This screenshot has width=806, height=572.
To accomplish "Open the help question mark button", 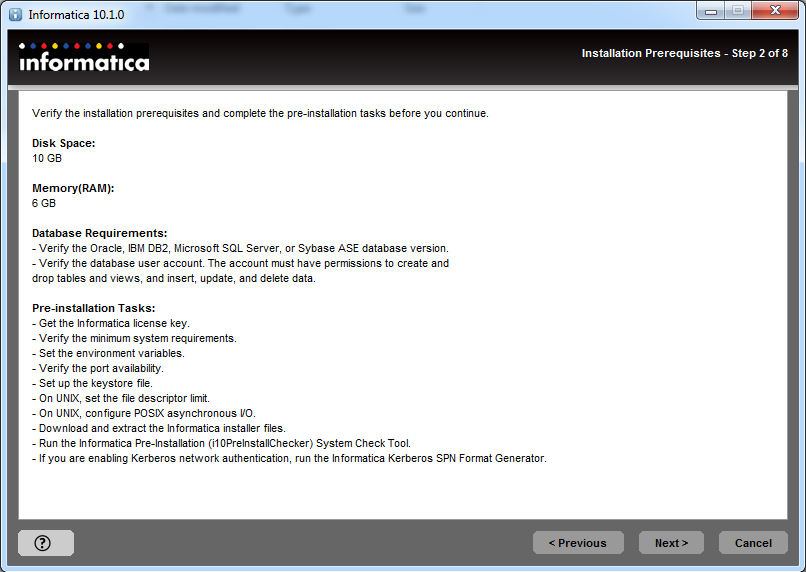I will click(46, 543).
